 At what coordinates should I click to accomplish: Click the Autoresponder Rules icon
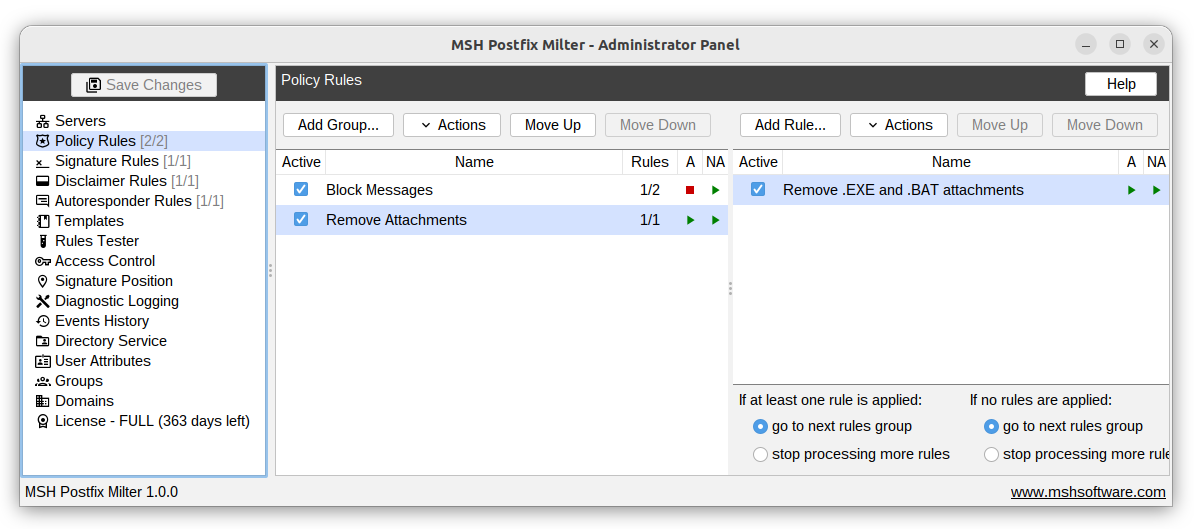coord(43,201)
